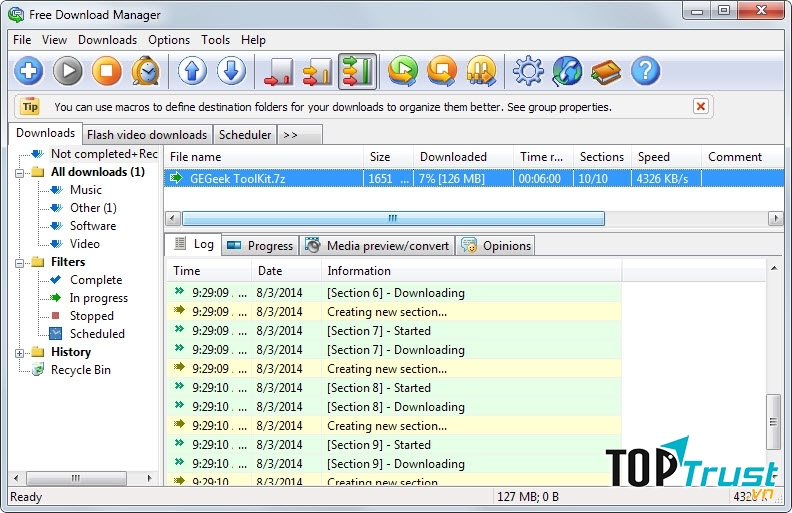Screen dimensions: 792x513
Task: Open the Opinions tab
Action: pos(496,246)
